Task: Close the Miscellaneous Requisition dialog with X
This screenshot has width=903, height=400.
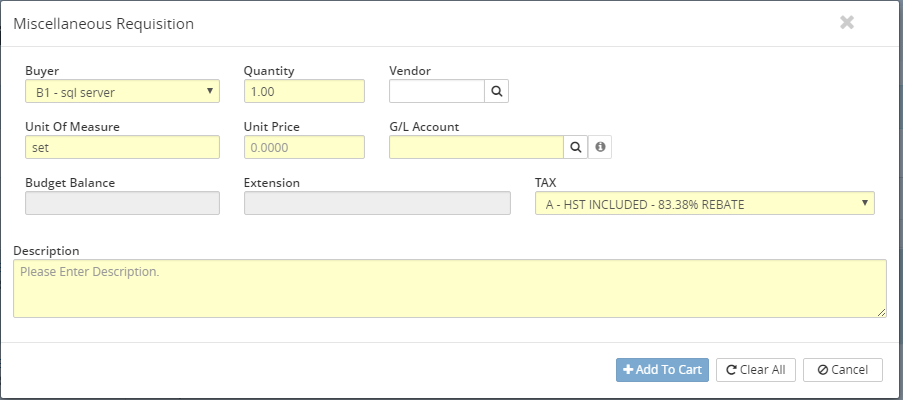Action: point(847,22)
